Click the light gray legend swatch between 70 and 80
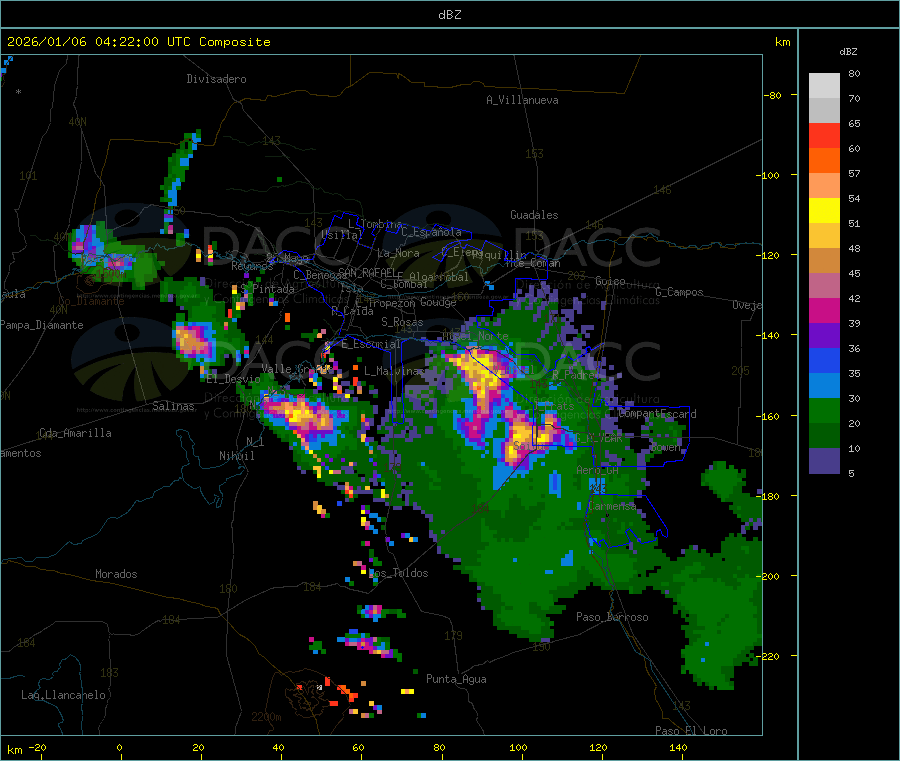 pos(824,86)
